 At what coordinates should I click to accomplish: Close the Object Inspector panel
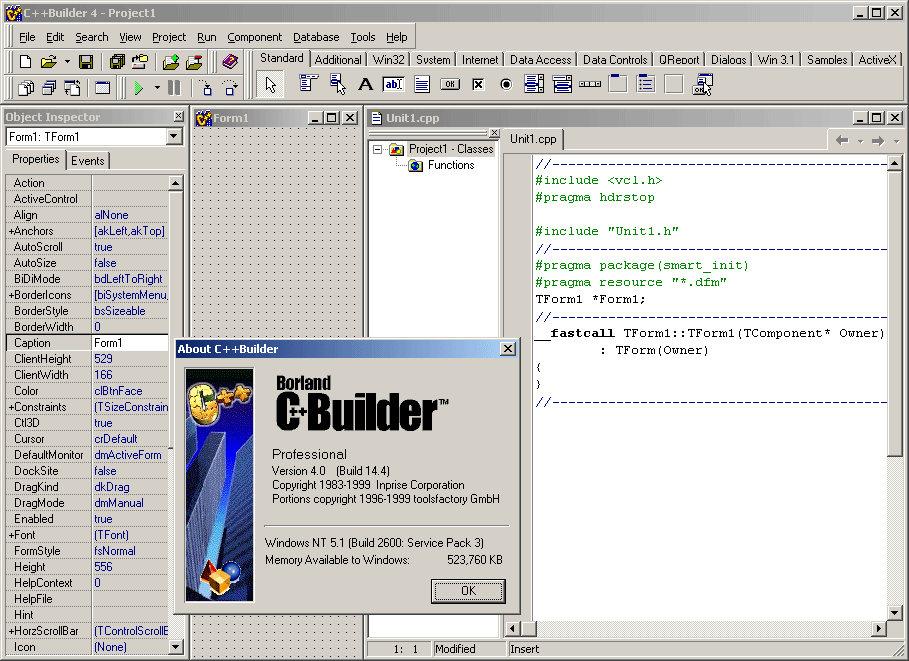click(x=179, y=116)
